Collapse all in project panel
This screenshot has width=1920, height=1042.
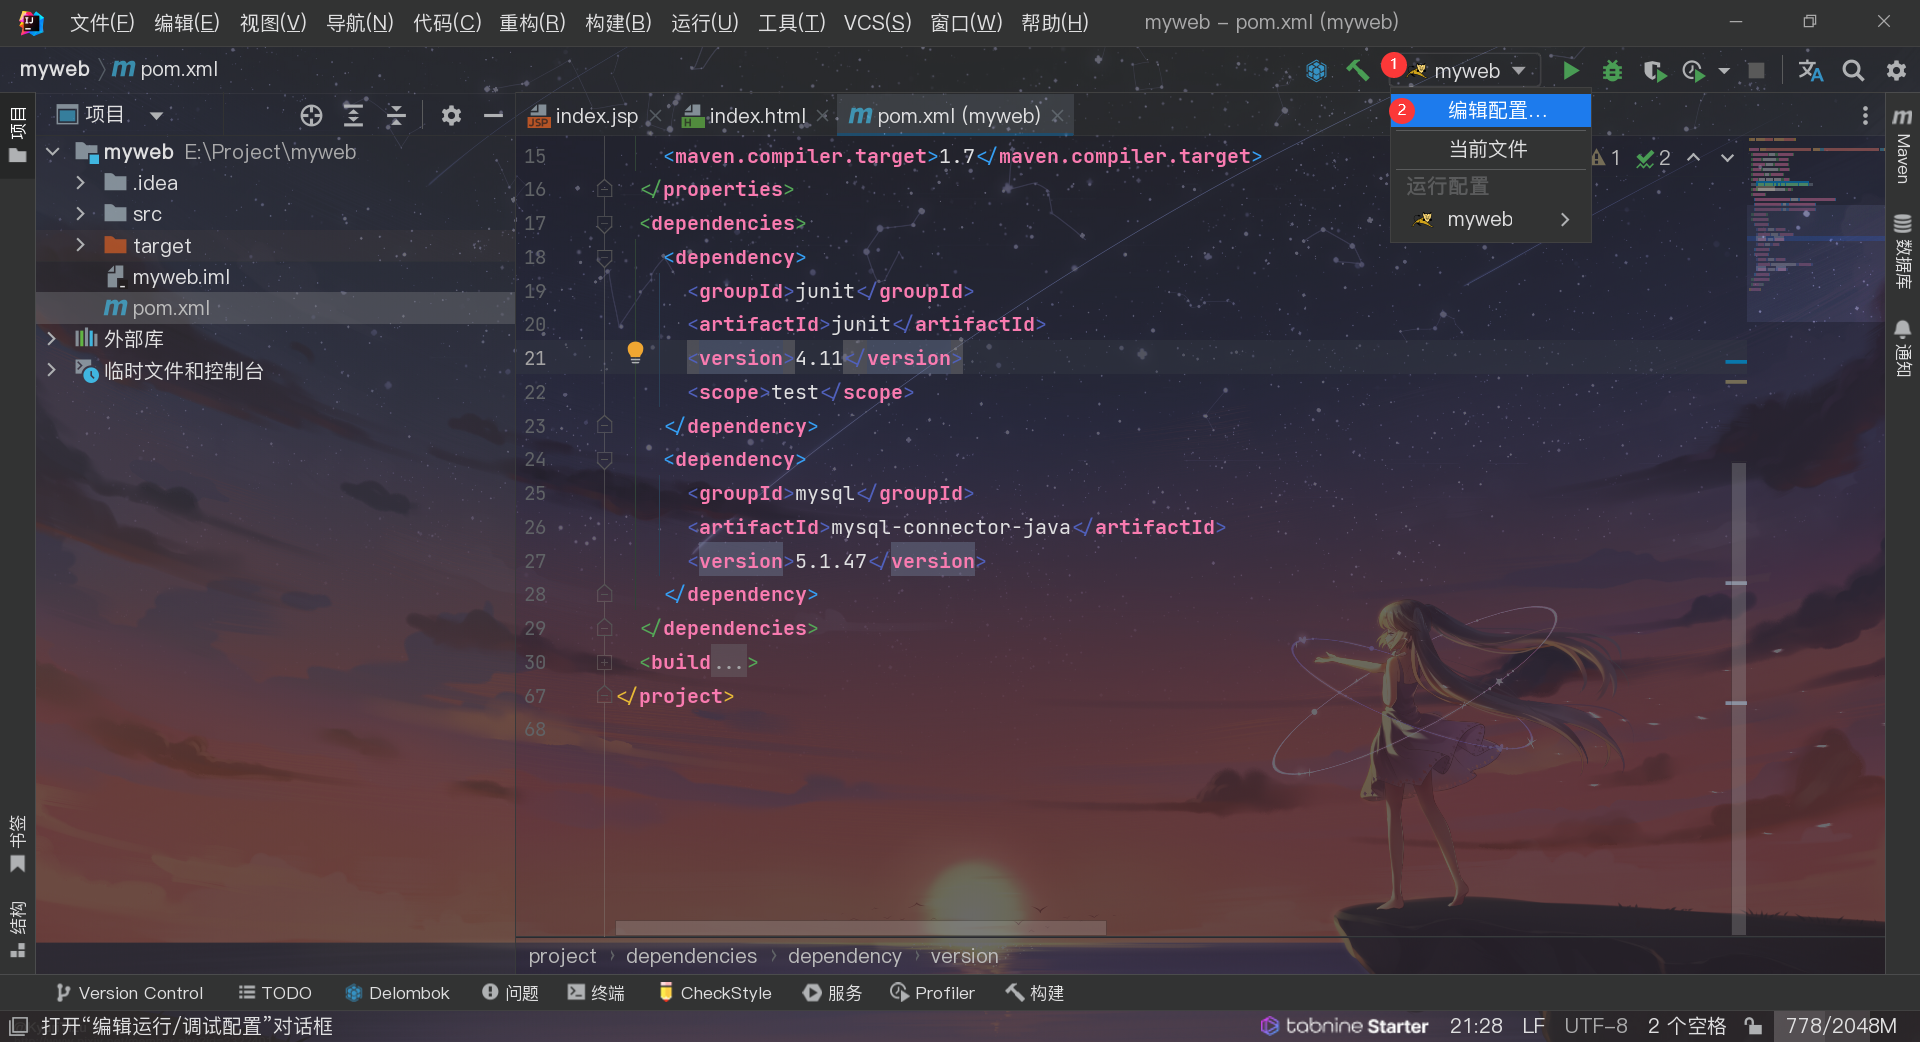pos(396,116)
